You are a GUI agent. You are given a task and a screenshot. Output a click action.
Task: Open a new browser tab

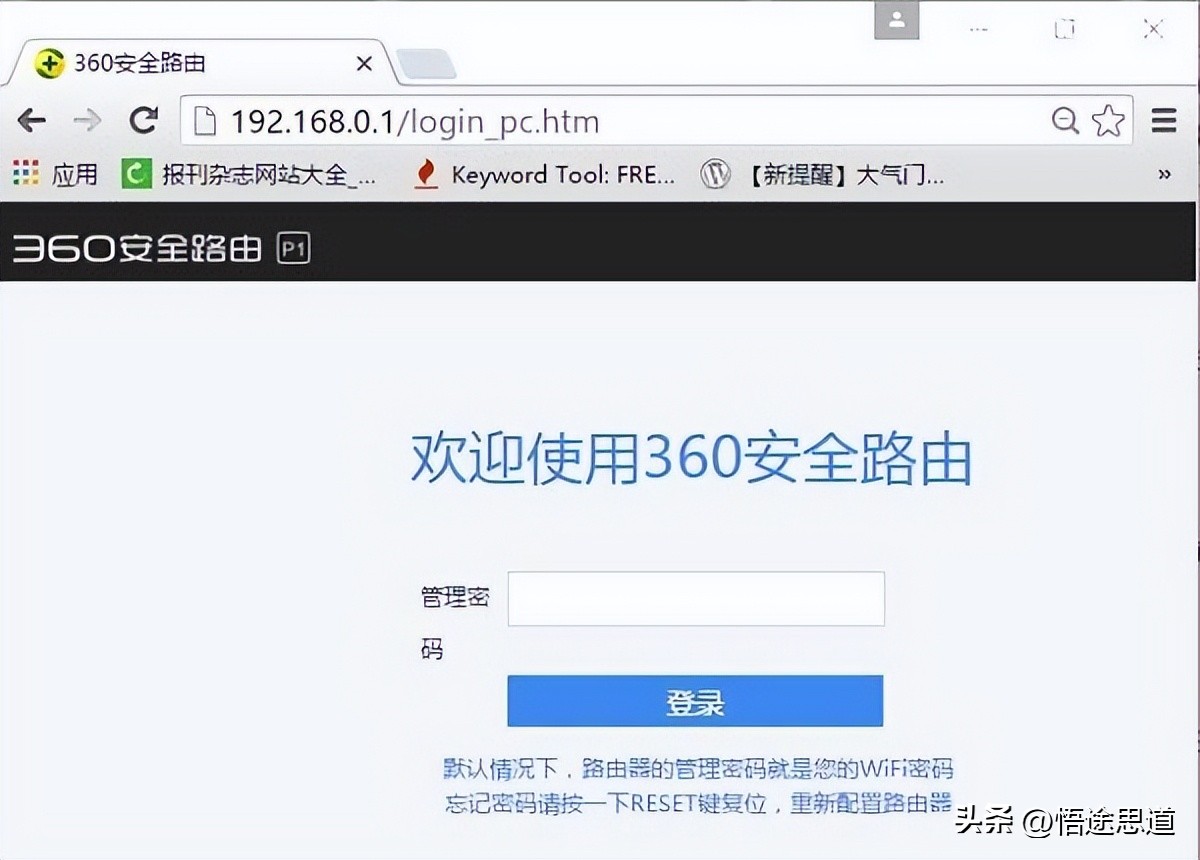pyautogui.click(x=427, y=62)
